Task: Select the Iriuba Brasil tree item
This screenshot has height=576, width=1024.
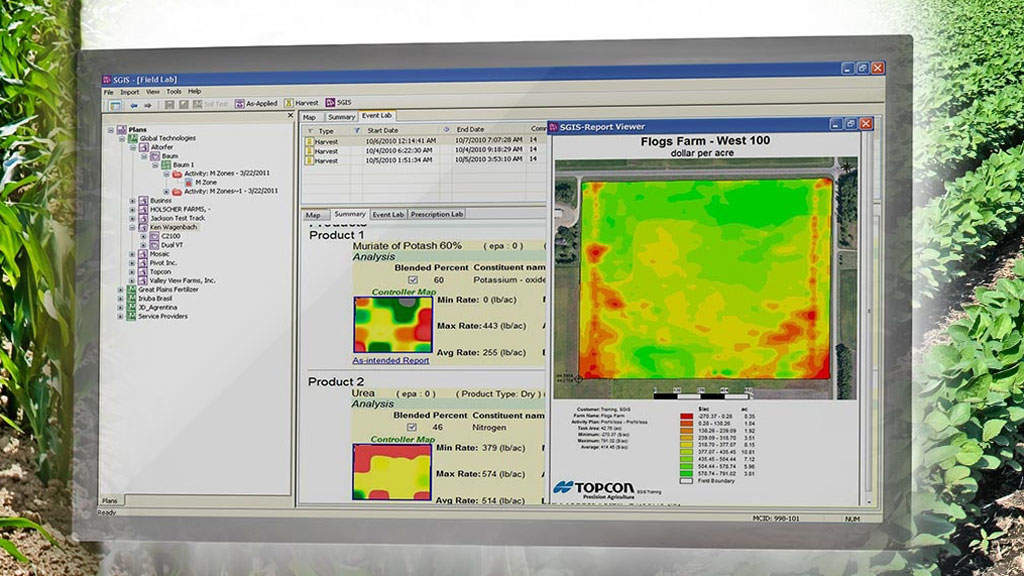Action: [155, 298]
